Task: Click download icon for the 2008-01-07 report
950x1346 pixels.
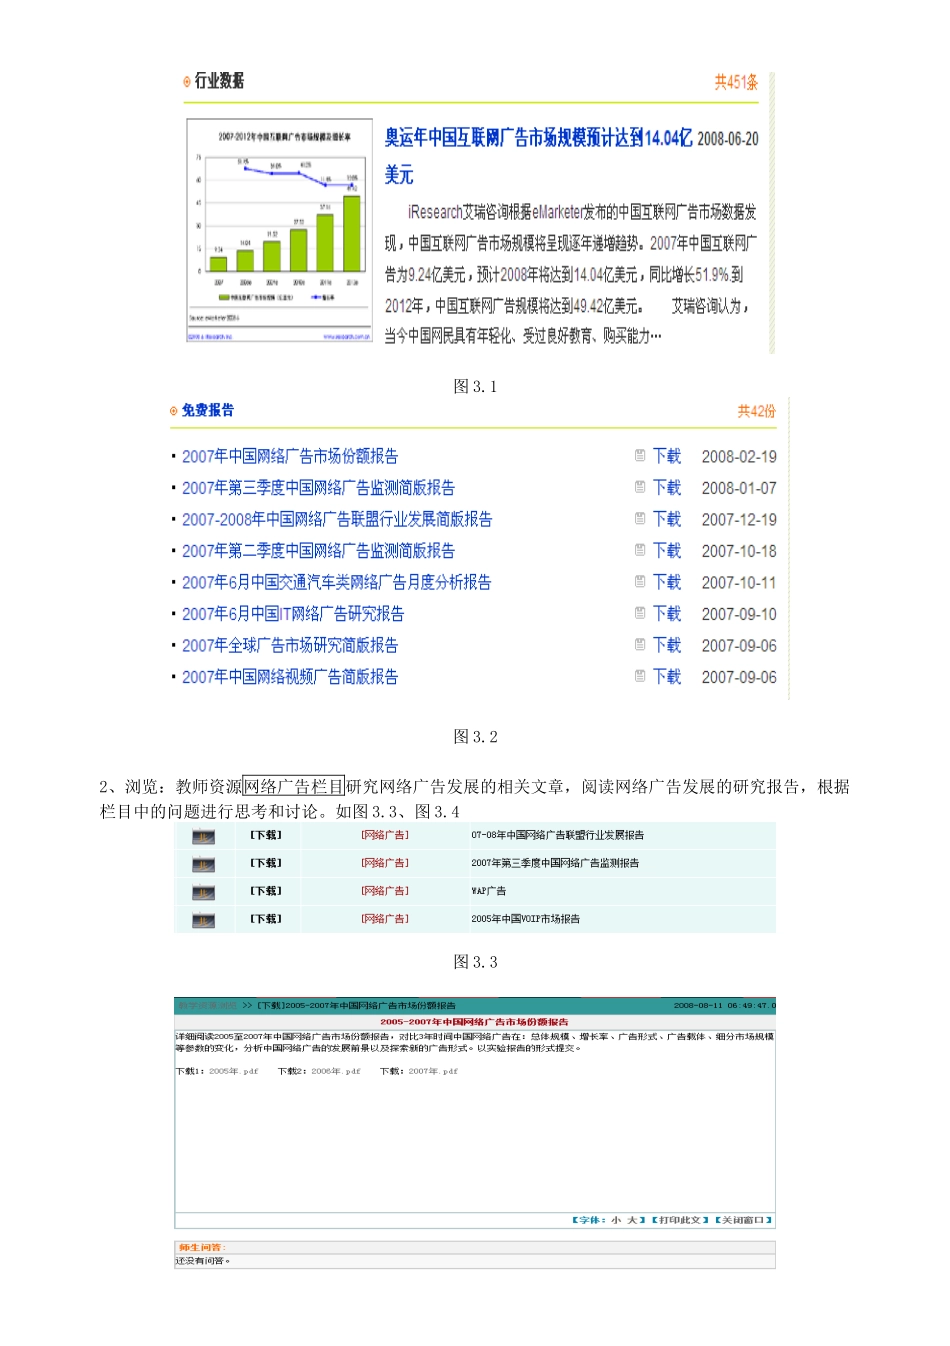Action: point(640,487)
